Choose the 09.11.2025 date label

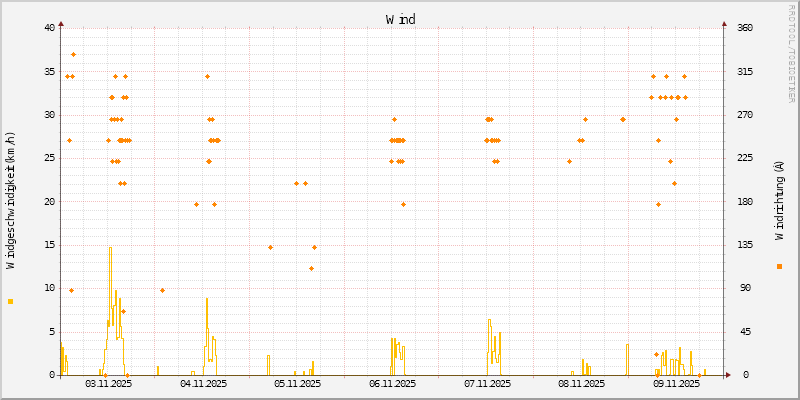676,383
